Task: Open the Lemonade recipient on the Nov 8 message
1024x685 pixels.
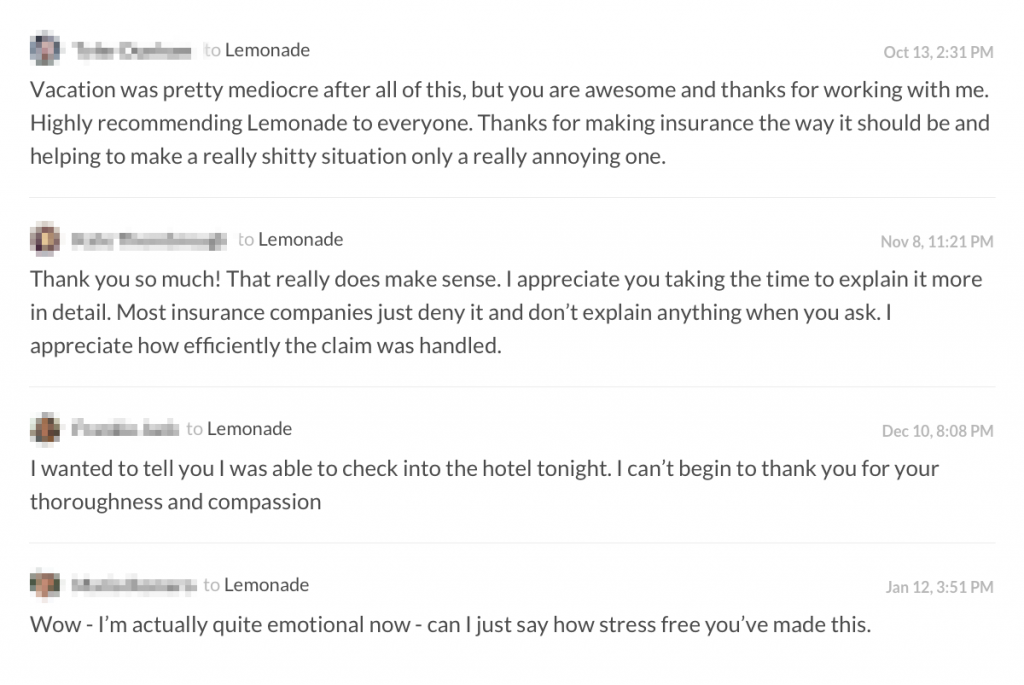Action: (300, 240)
